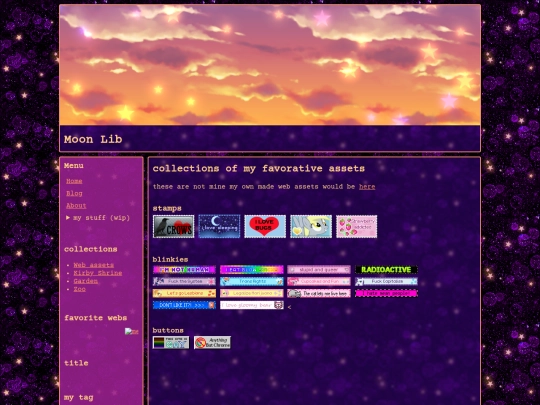Click the 'Anything But Chrome' button badge
Screen dimensions: 540x405
pyautogui.click(x=212, y=343)
